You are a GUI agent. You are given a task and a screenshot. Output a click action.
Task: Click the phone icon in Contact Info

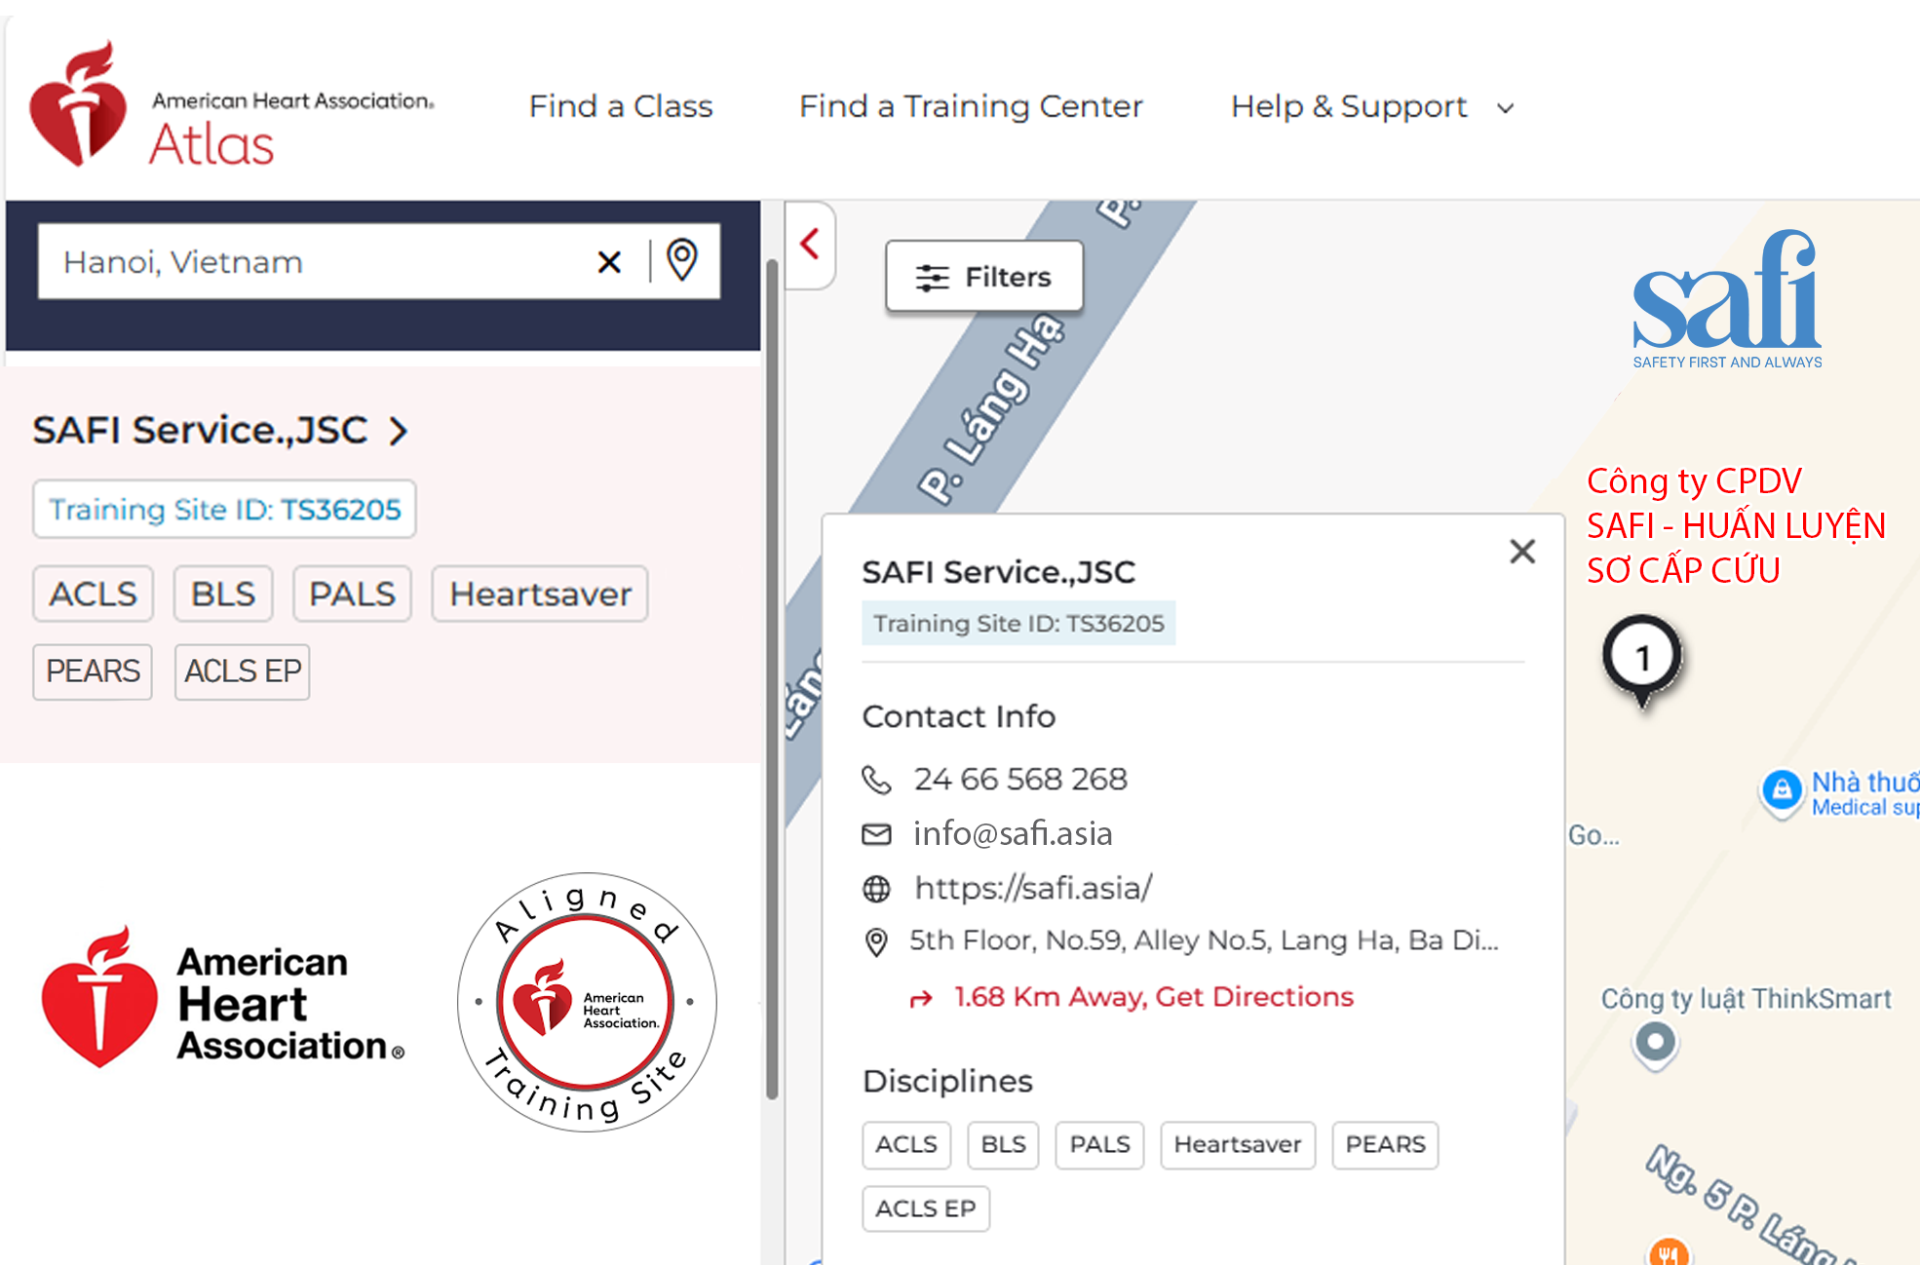[x=876, y=779]
